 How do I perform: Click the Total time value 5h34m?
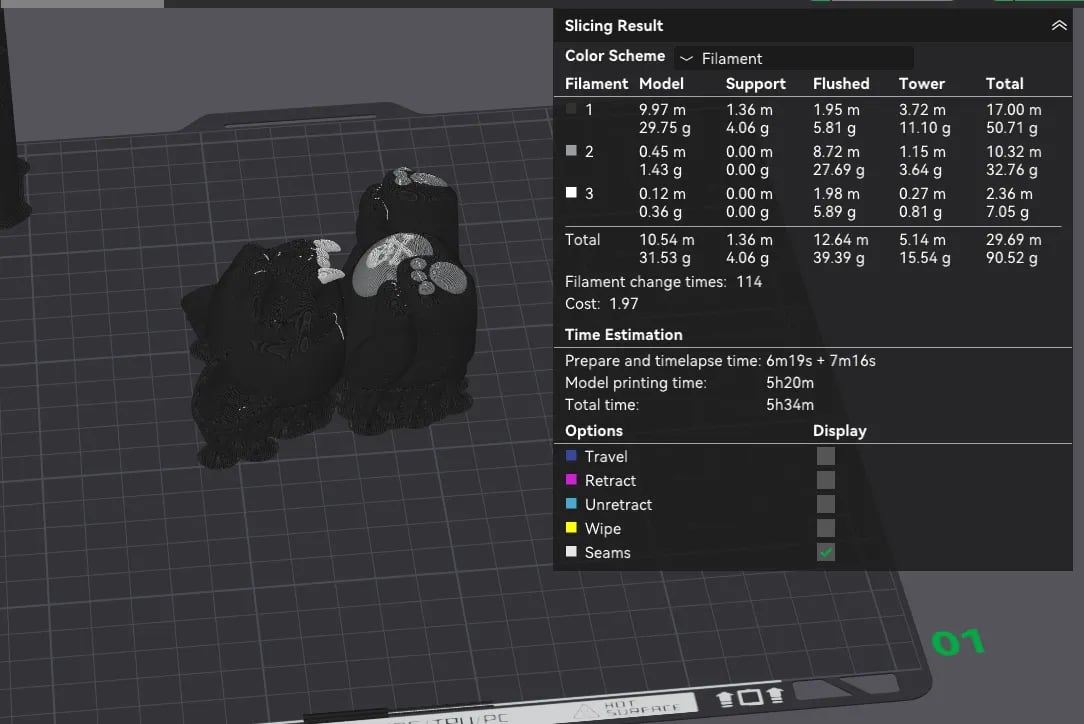point(789,405)
